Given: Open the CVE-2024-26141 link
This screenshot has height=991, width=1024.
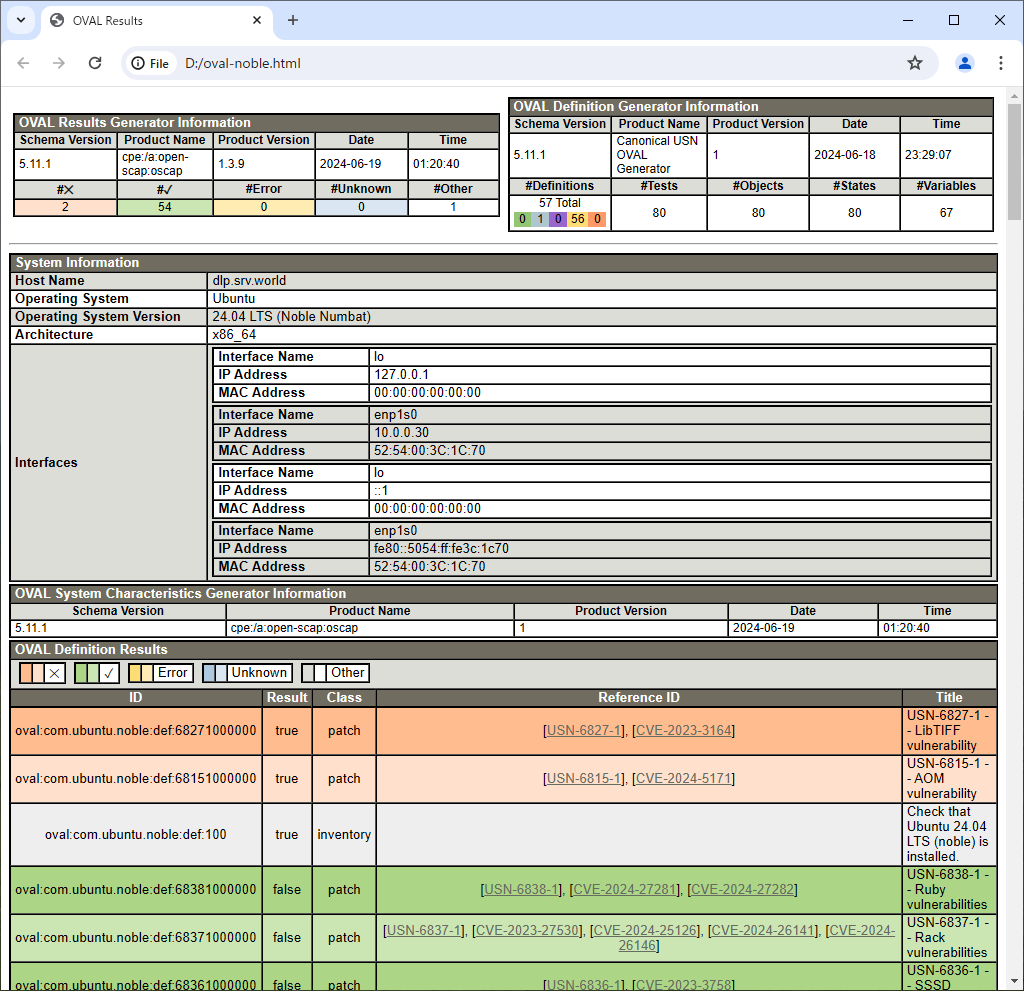Looking at the screenshot, I should (763, 930).
